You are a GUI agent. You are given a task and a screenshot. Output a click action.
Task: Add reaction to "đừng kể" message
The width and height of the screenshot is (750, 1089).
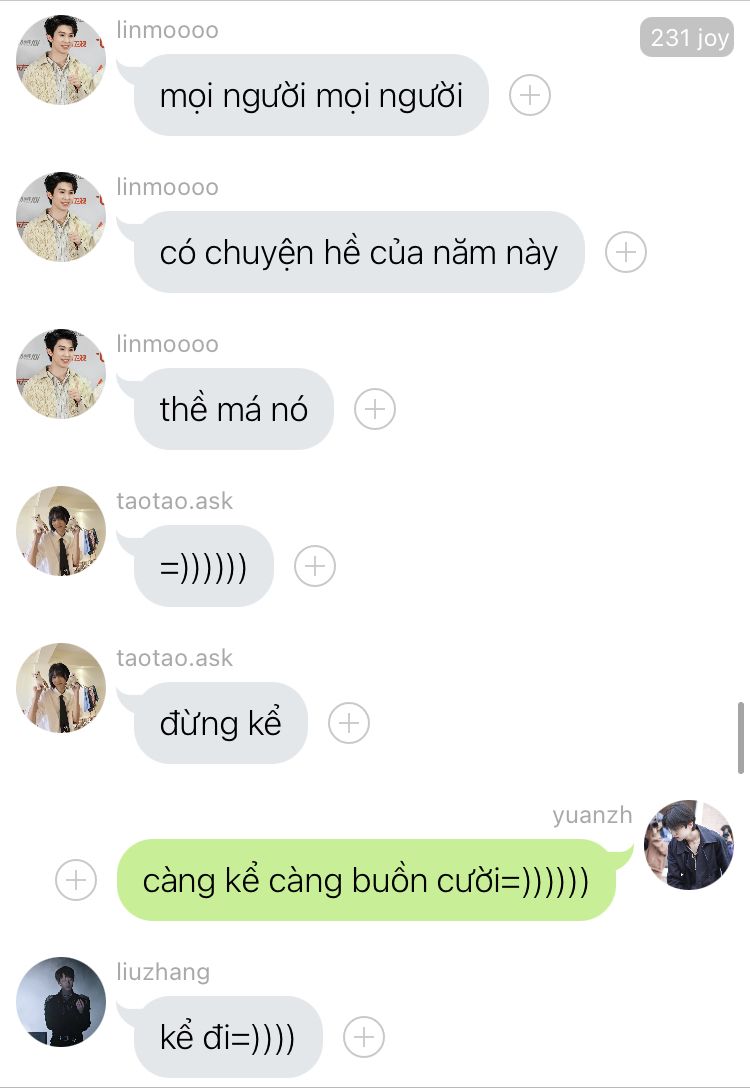(349, 723)
